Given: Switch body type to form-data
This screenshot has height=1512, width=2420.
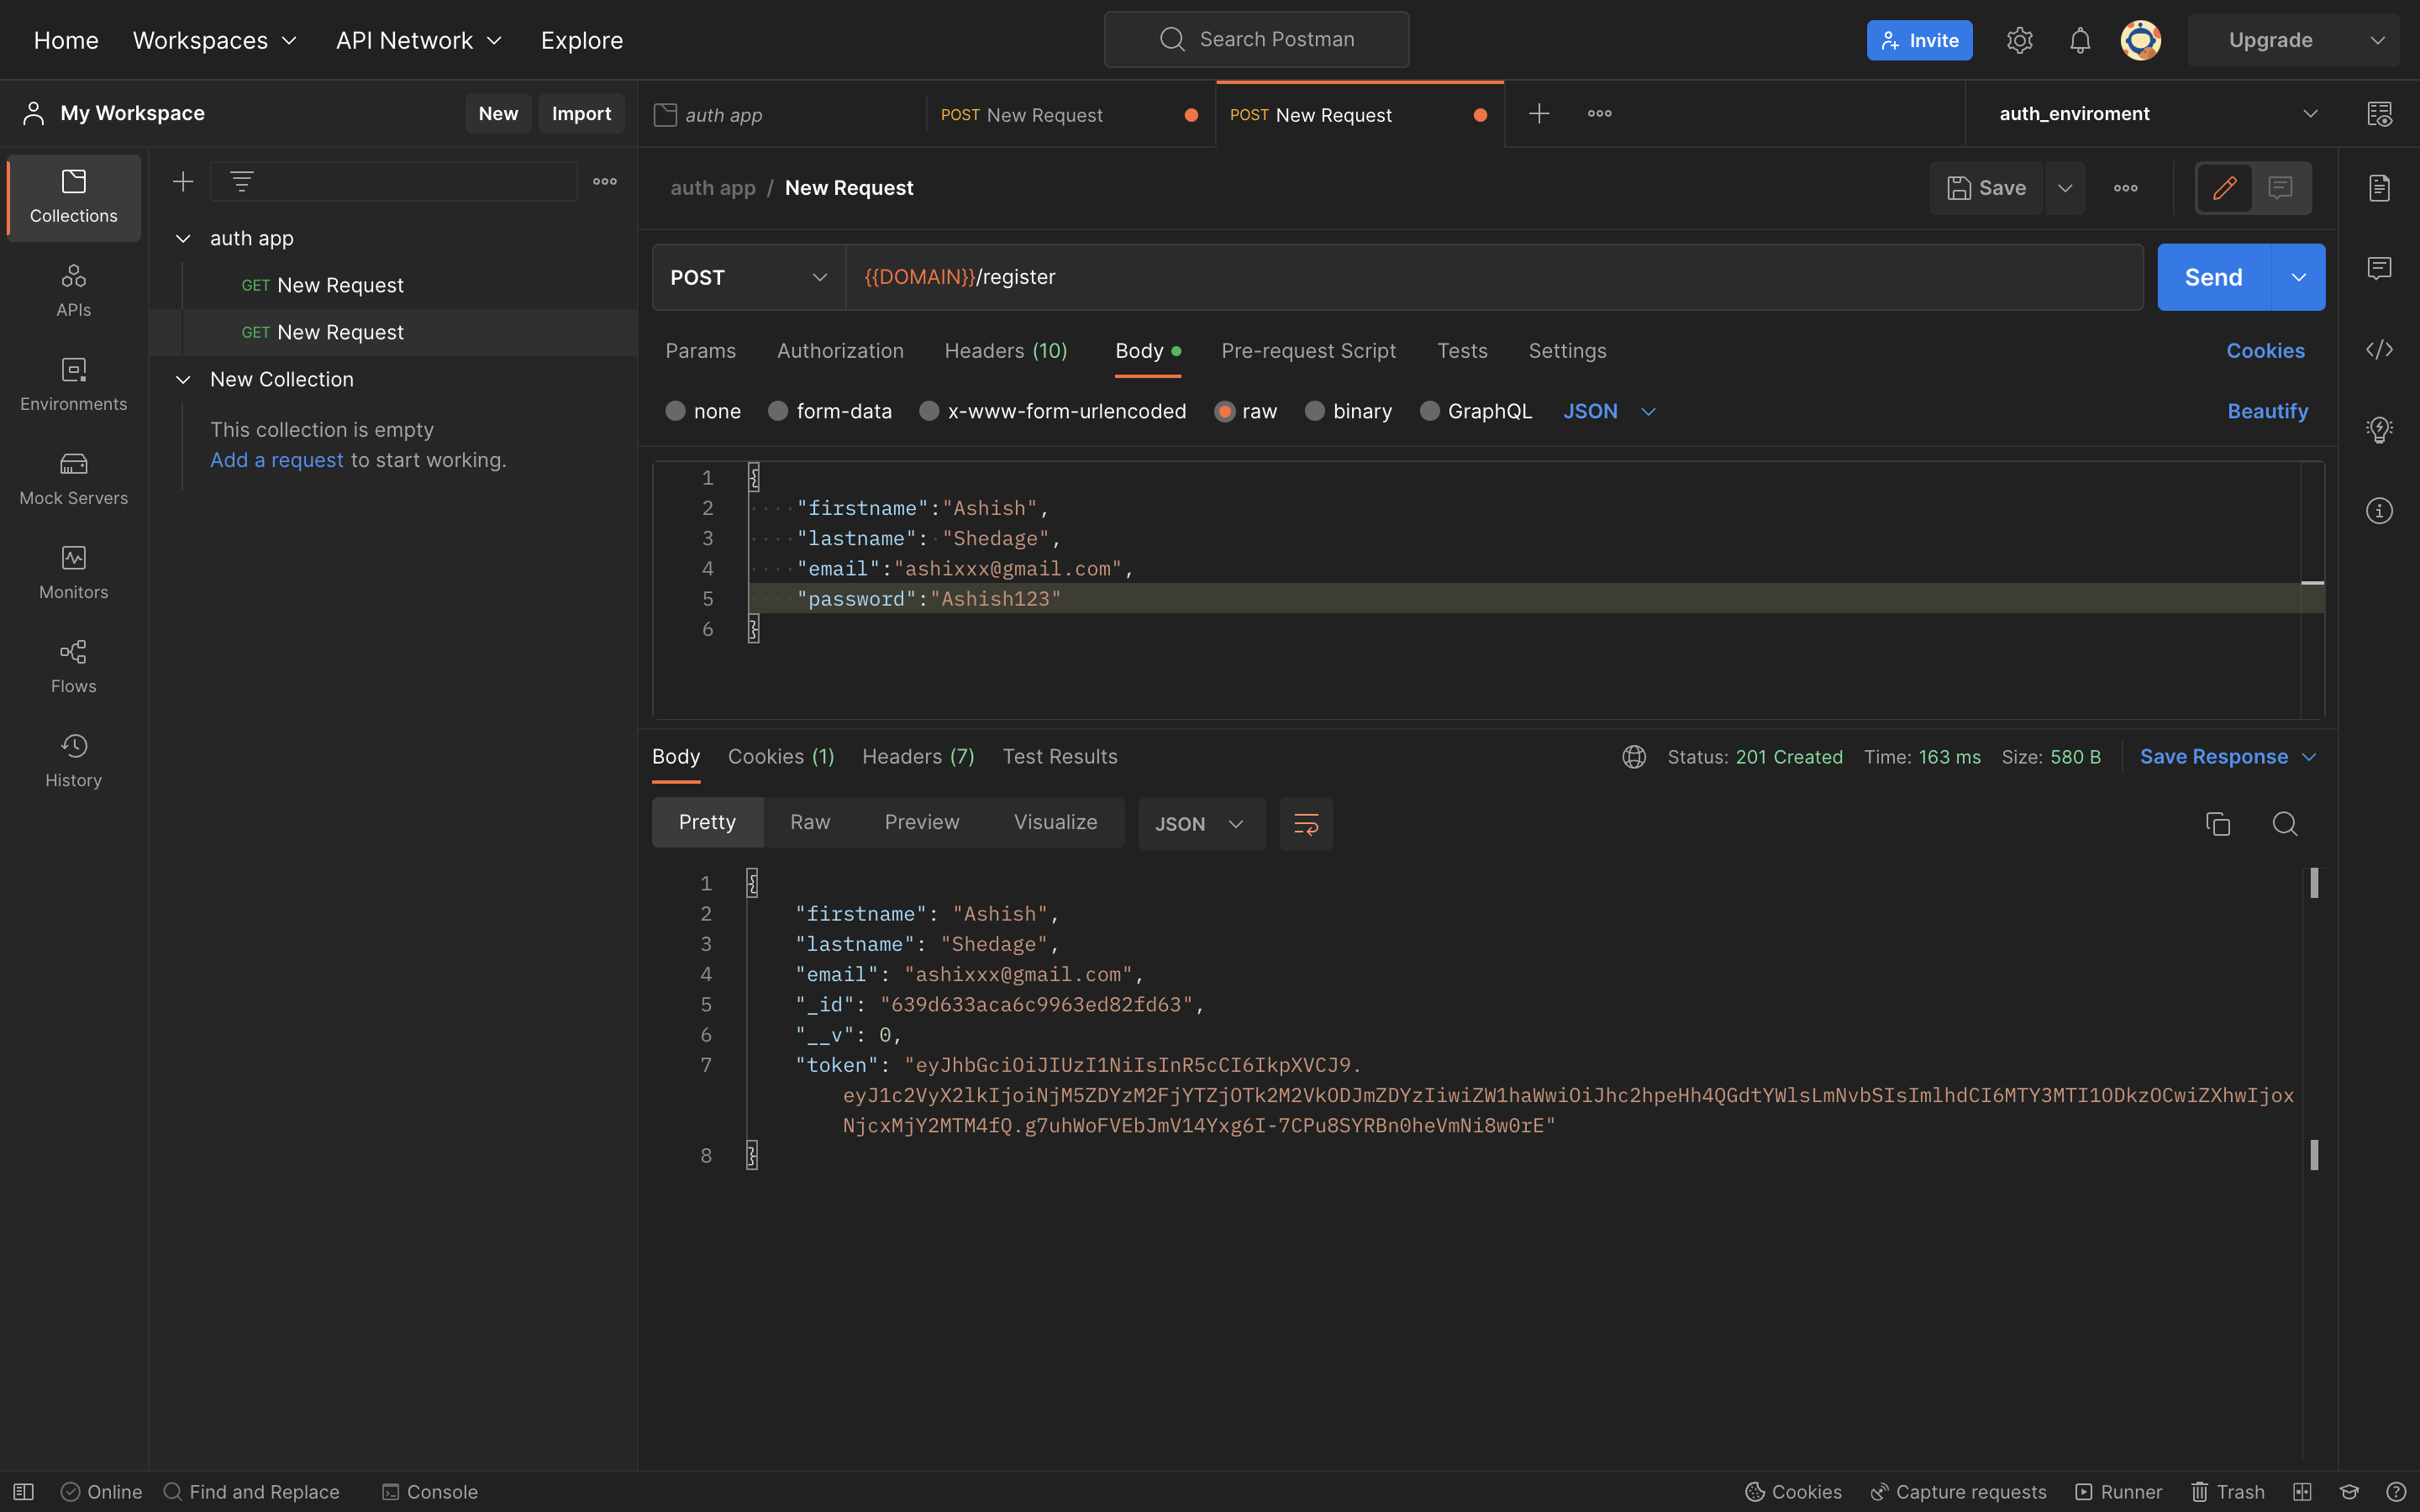Looking at the screenshot, I should click(x=777, y=411).
